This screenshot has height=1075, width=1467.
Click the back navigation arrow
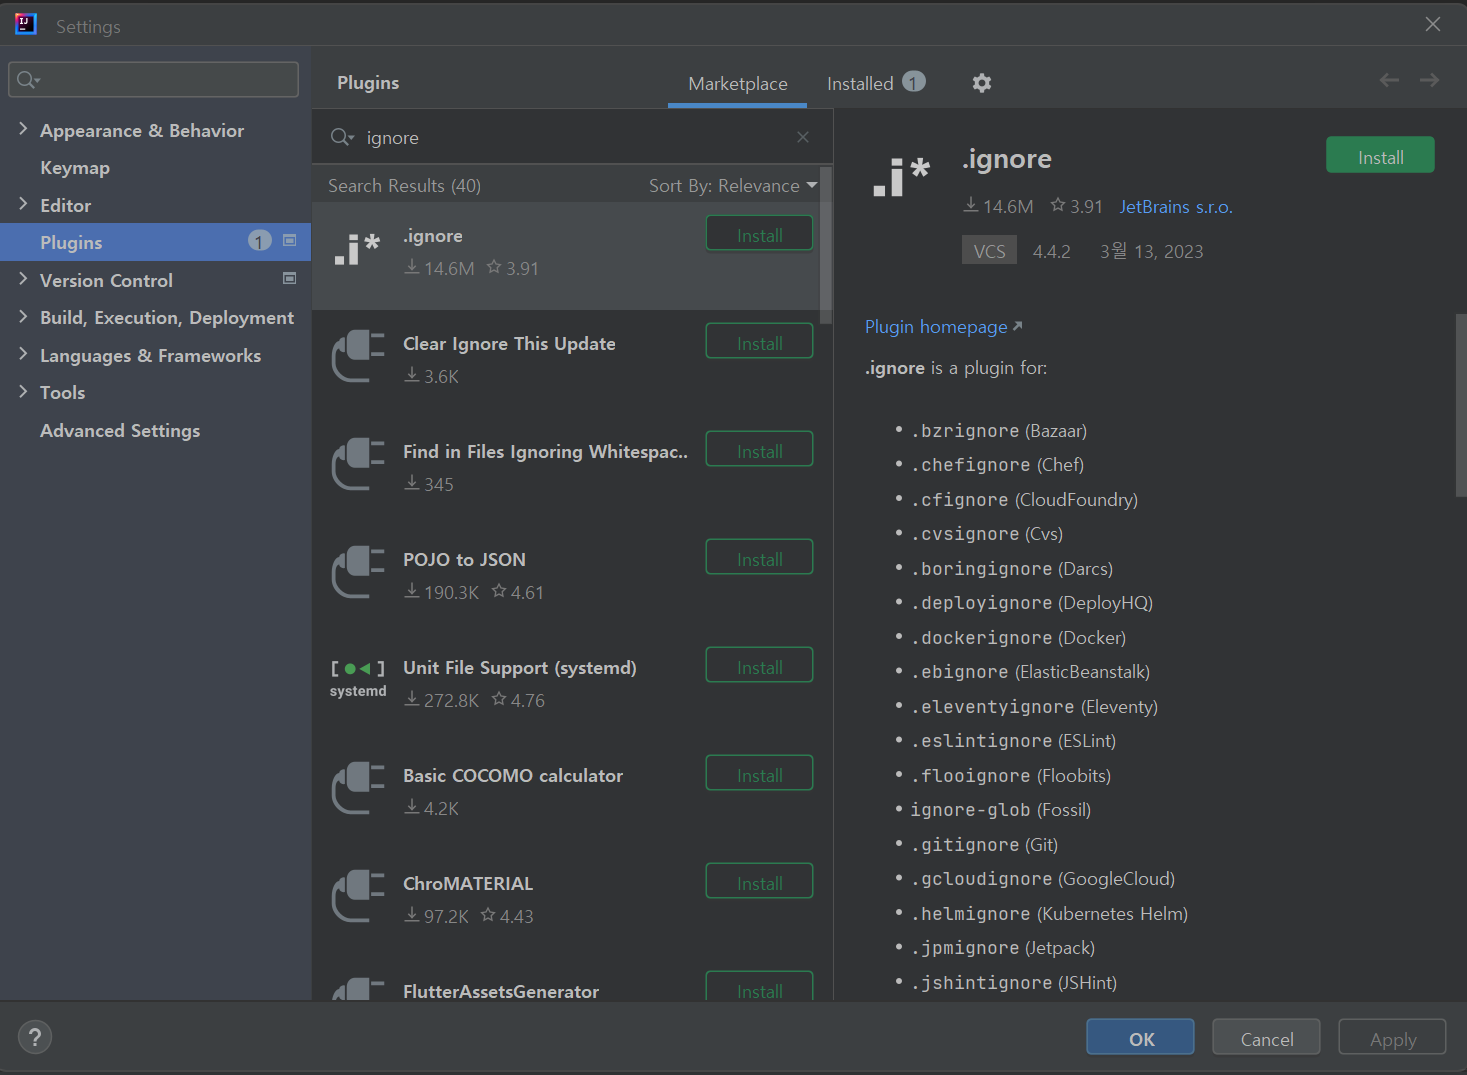coord(1389,80)
